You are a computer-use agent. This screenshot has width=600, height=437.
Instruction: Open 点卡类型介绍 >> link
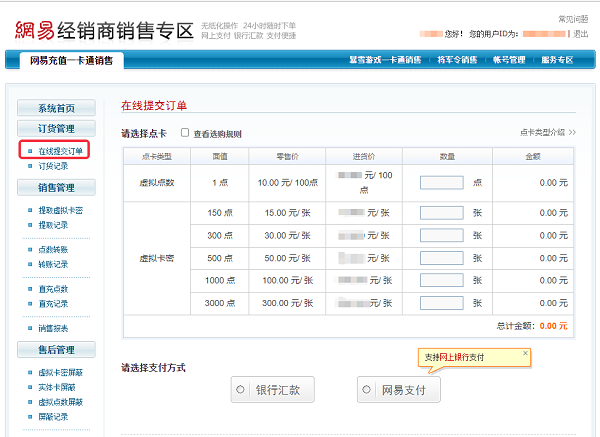(x=548, y=132)
